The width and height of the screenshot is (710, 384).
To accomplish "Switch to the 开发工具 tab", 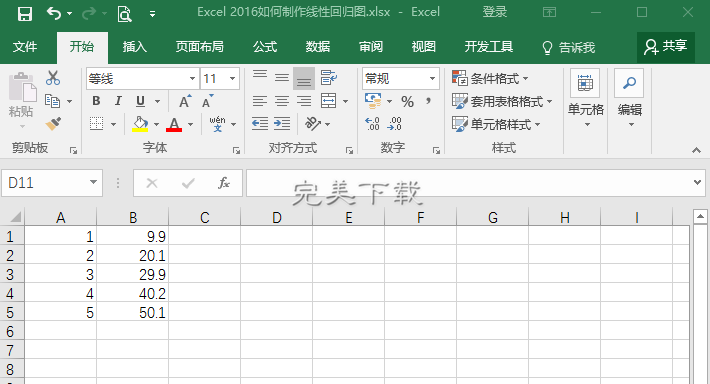I will 489,47.
